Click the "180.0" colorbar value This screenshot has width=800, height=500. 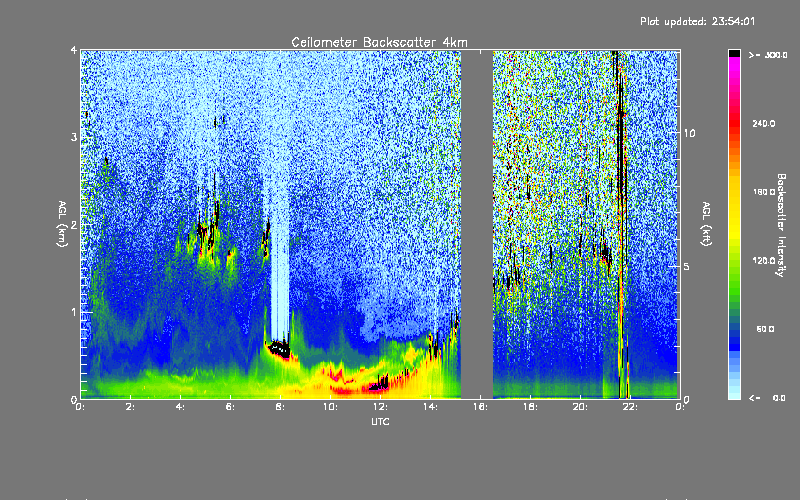(x=764, y=192)
